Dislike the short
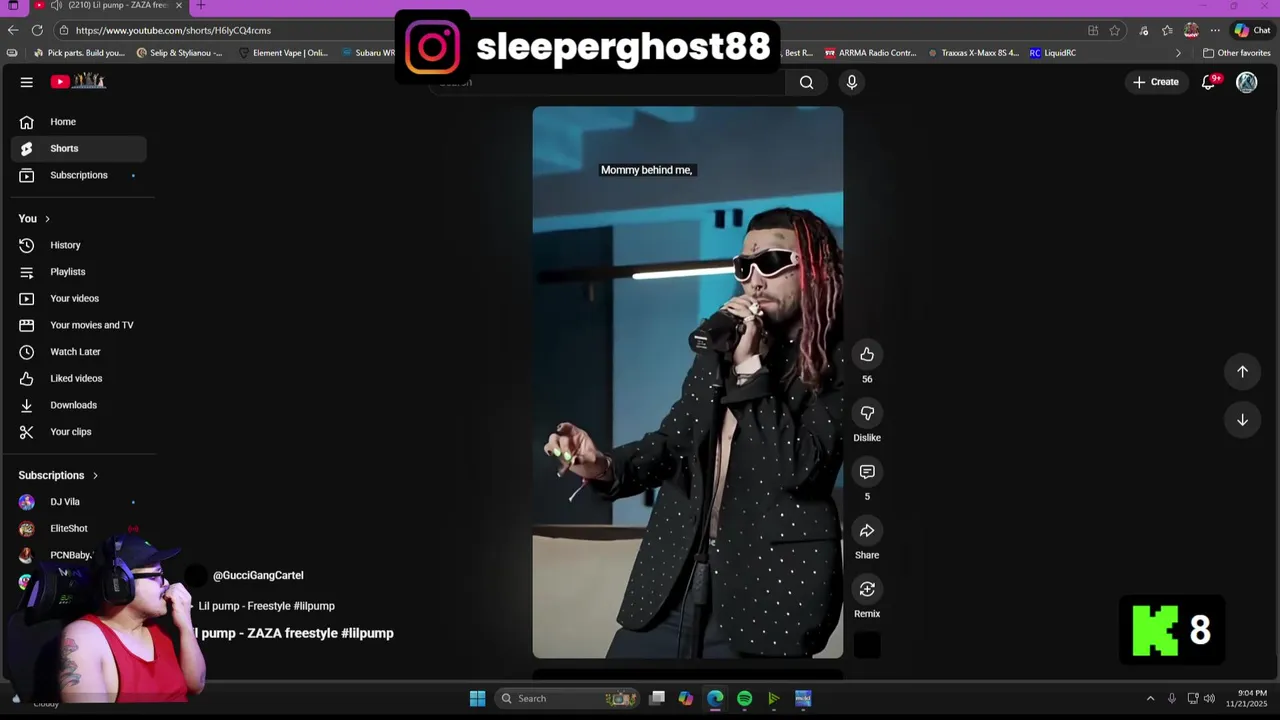The width and height of the screenshot is (1280, 720). tap(867, 413)
